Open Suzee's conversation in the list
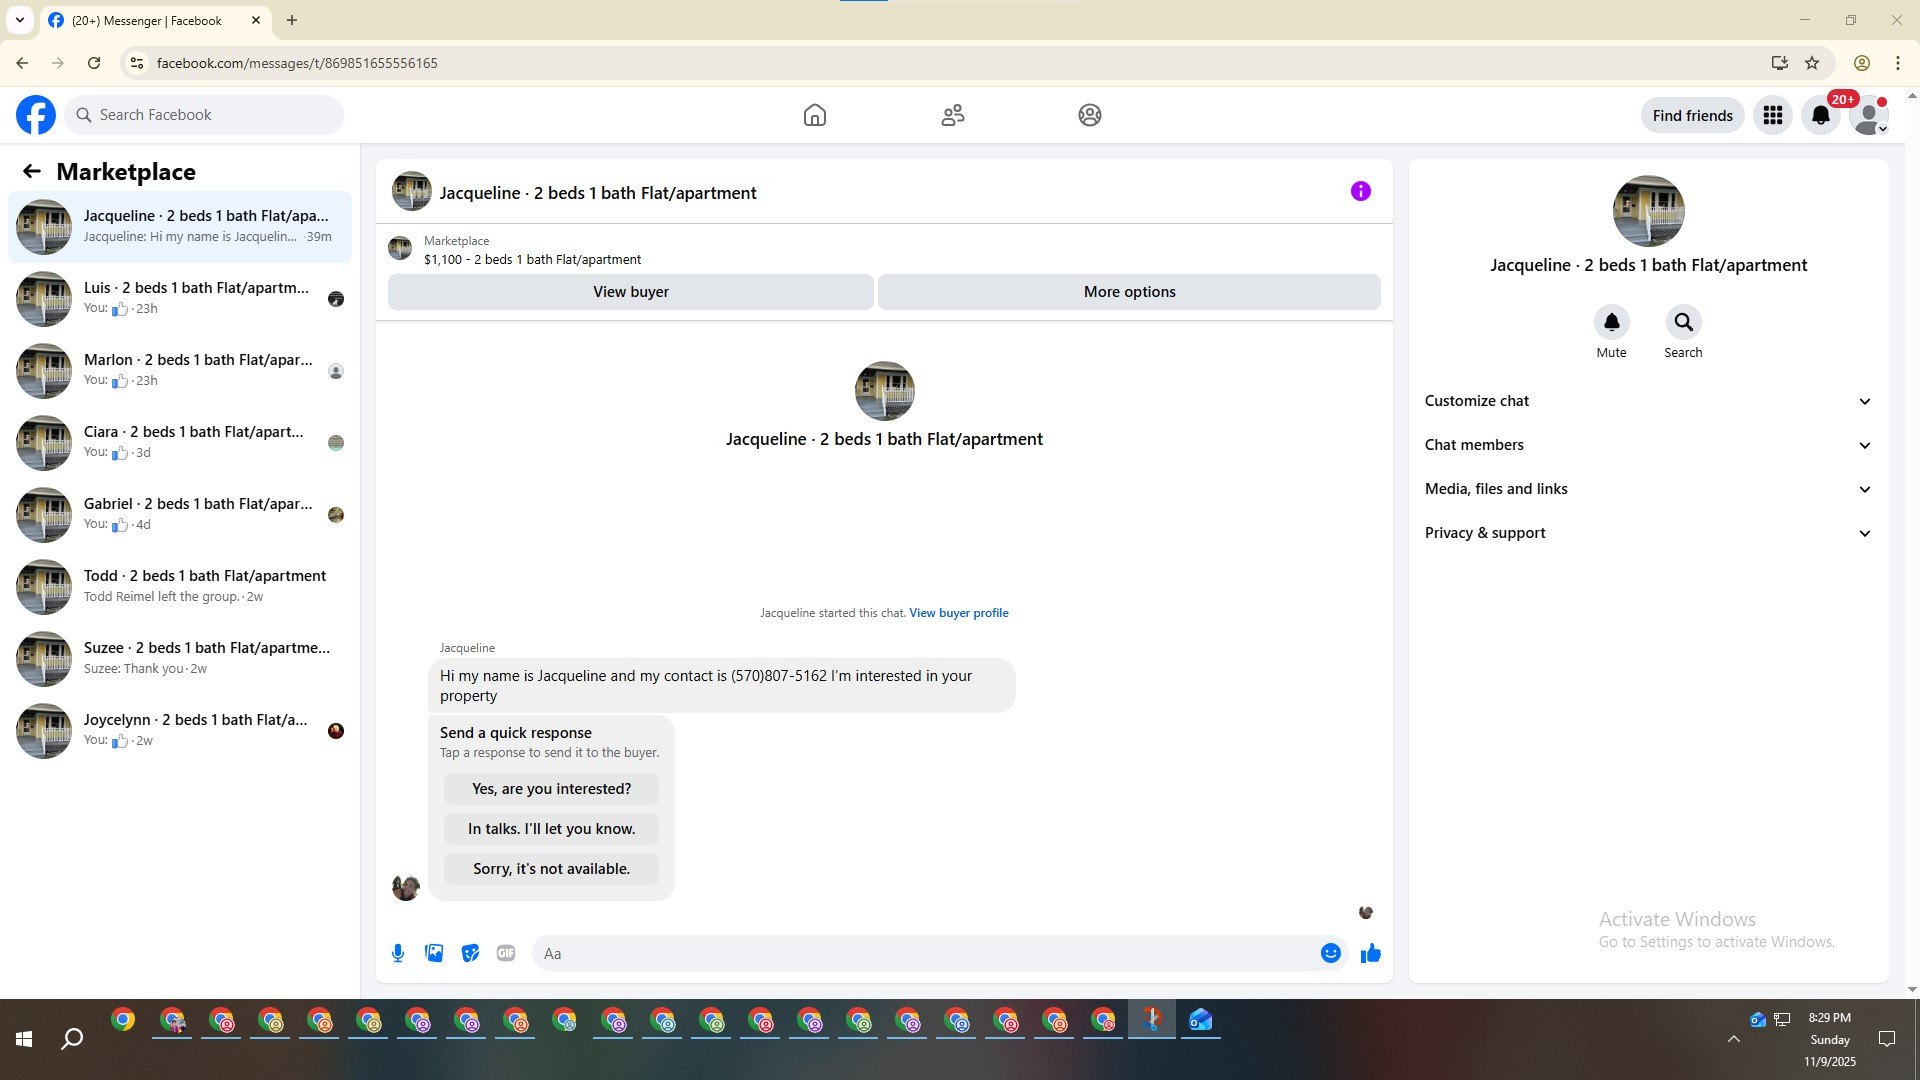 point(180,659)
